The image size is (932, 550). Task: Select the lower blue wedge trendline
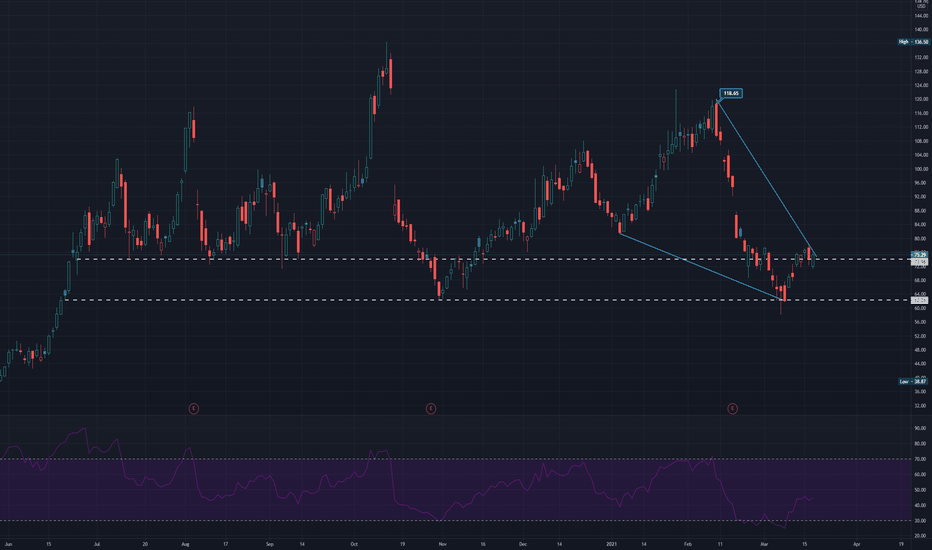701,266
